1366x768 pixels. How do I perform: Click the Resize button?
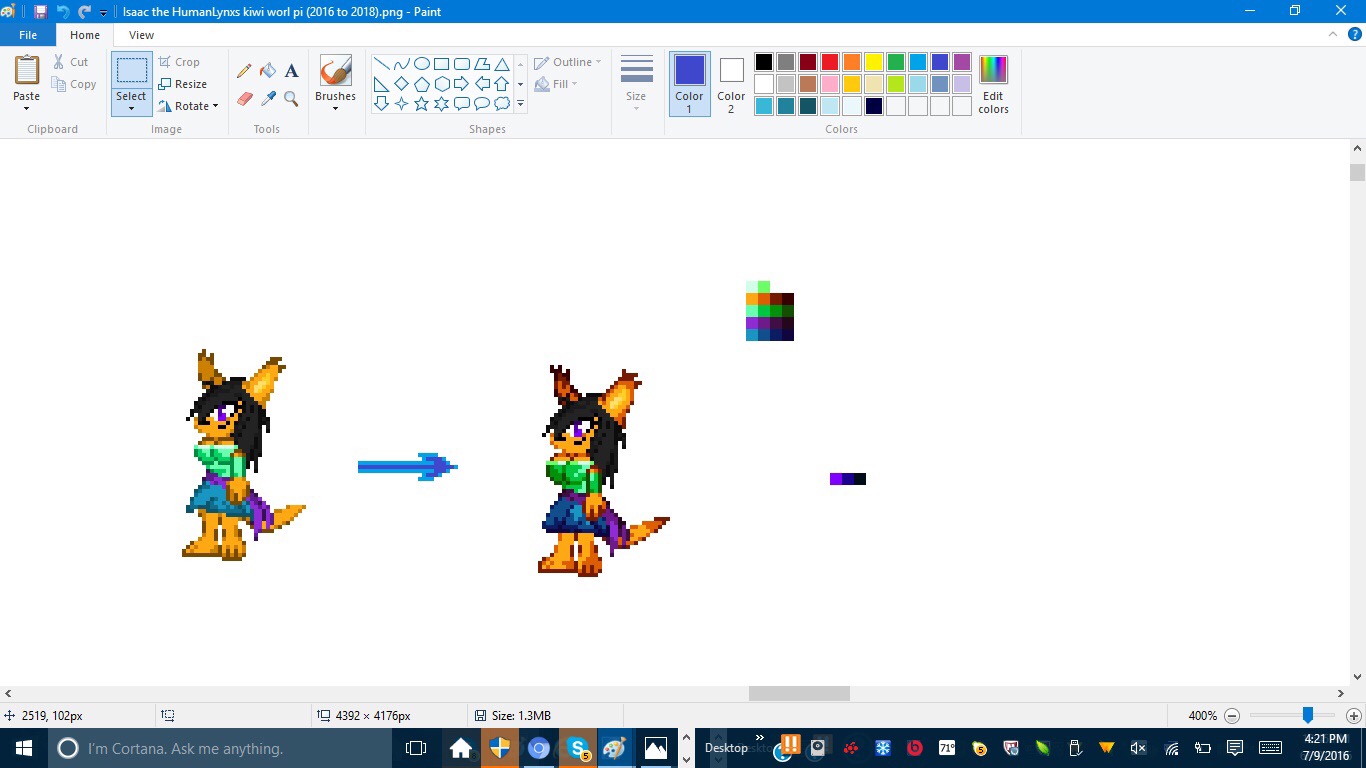tap(183, 84)
